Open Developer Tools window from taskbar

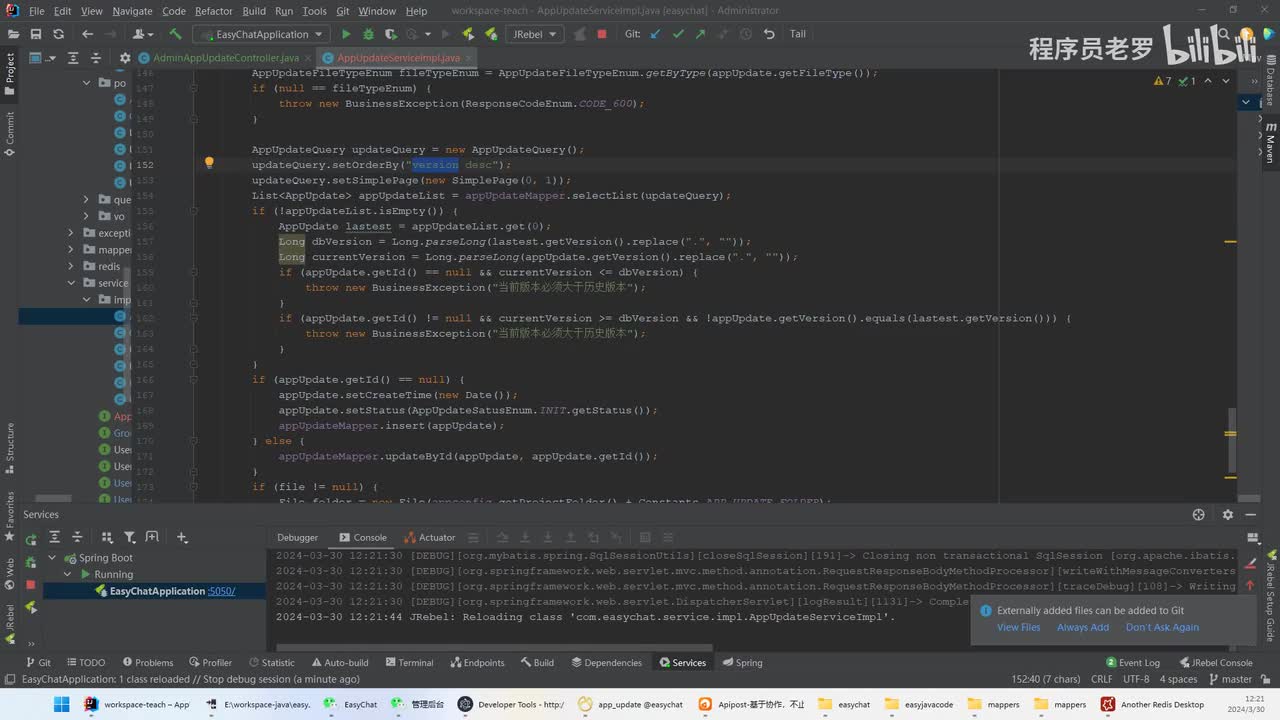(511, 704)
